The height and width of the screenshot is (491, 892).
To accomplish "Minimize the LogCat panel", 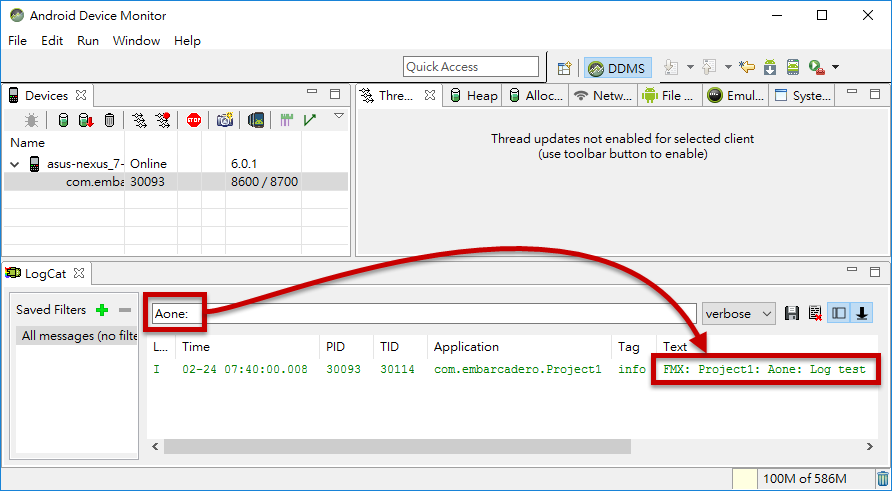I will (852, 269).
